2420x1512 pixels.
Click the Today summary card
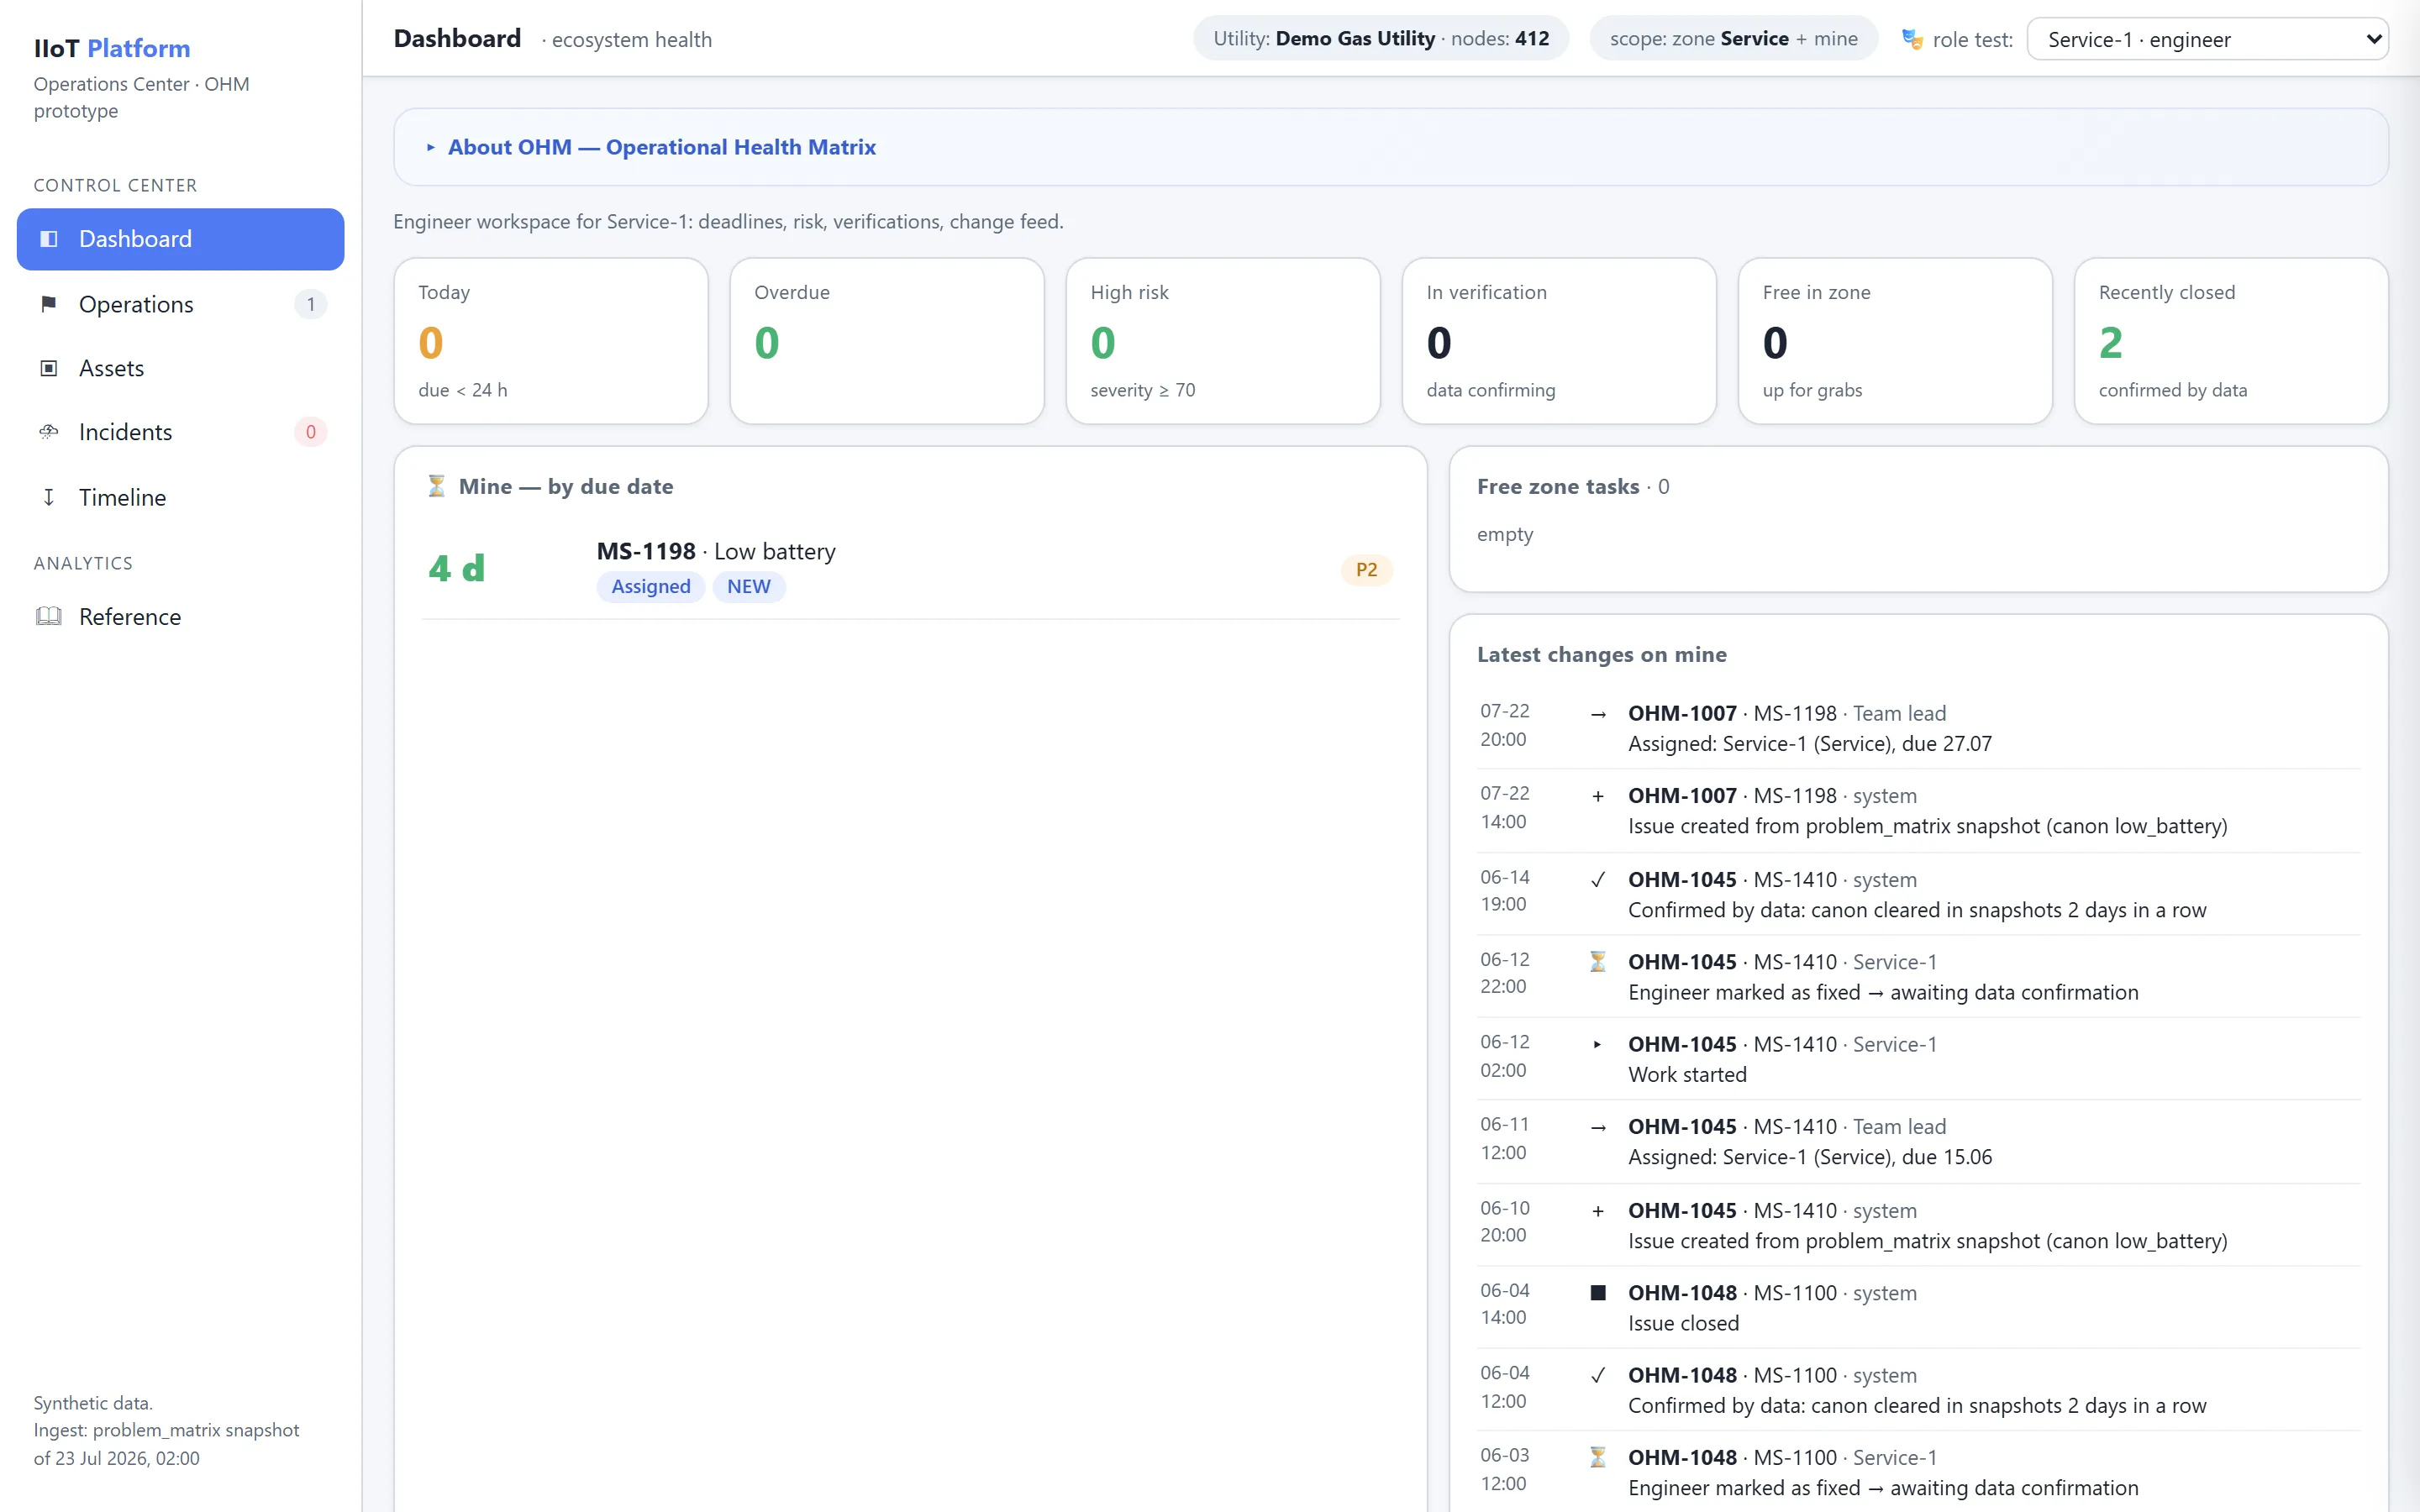551,341
